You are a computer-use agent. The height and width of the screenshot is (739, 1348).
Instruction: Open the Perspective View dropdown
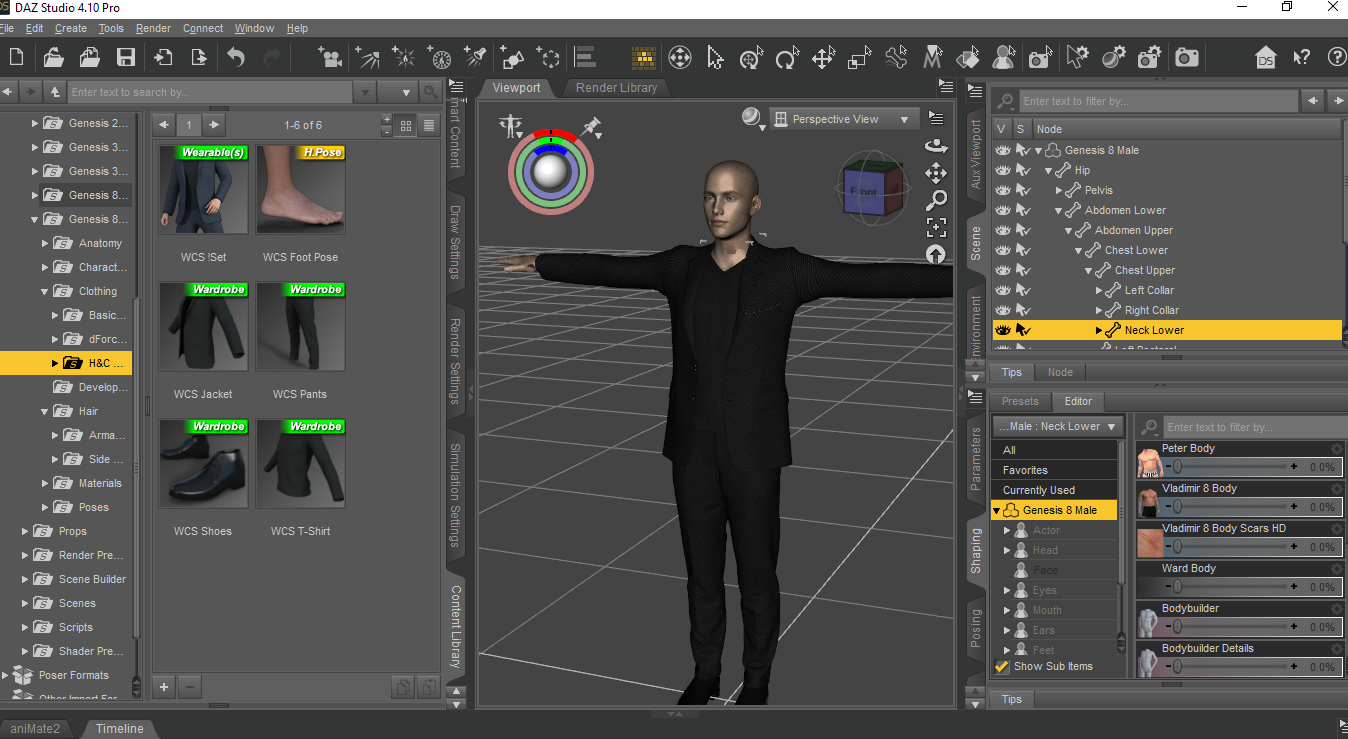(843, 119)
